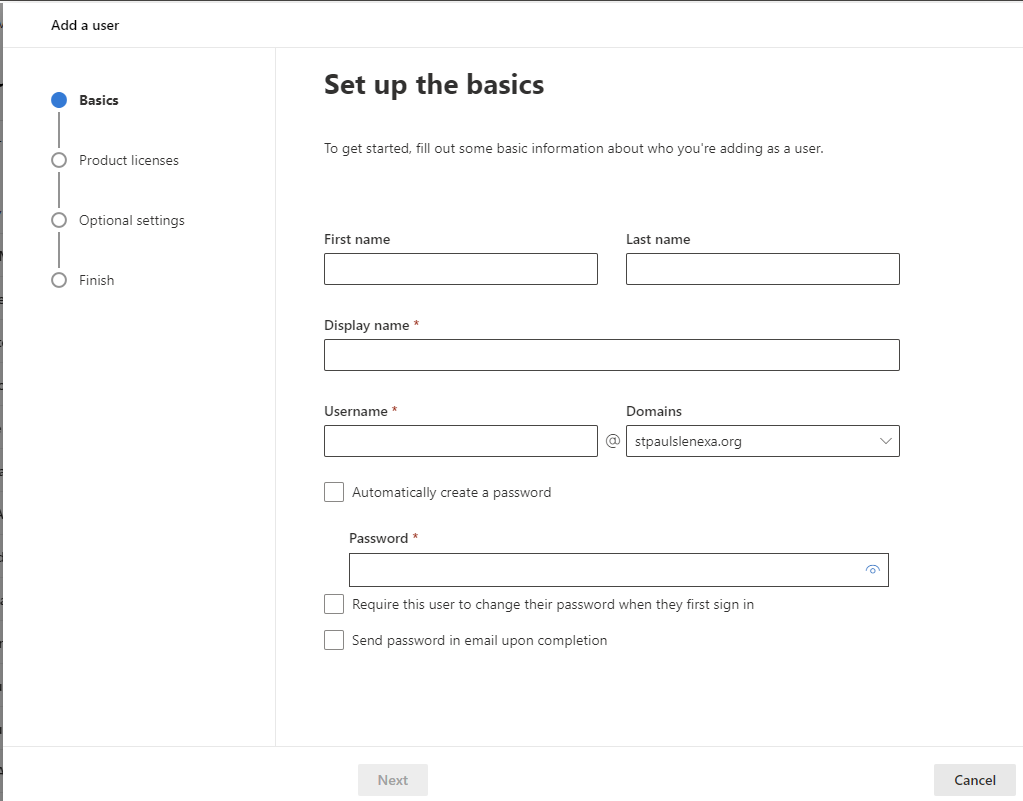Go to the Basics step label

(99, 100)
